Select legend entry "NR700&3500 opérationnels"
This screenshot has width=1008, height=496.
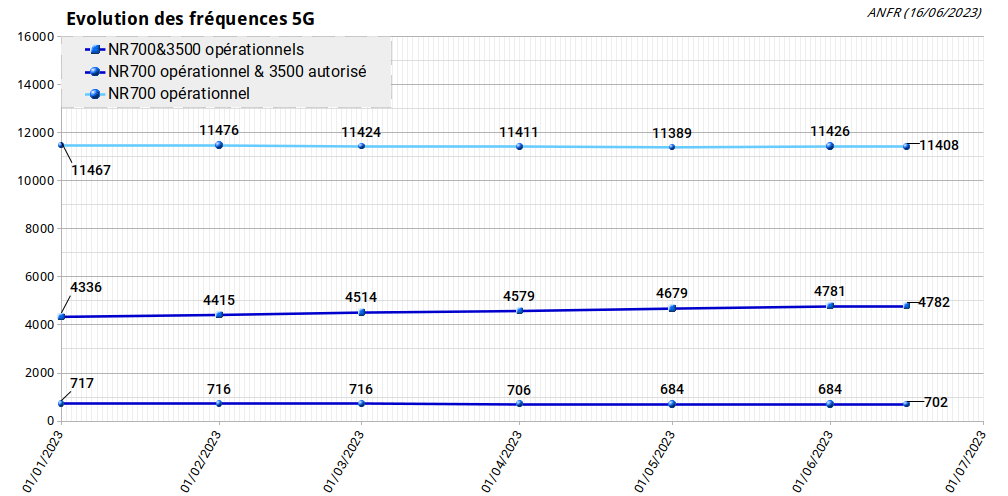point(206,49)
